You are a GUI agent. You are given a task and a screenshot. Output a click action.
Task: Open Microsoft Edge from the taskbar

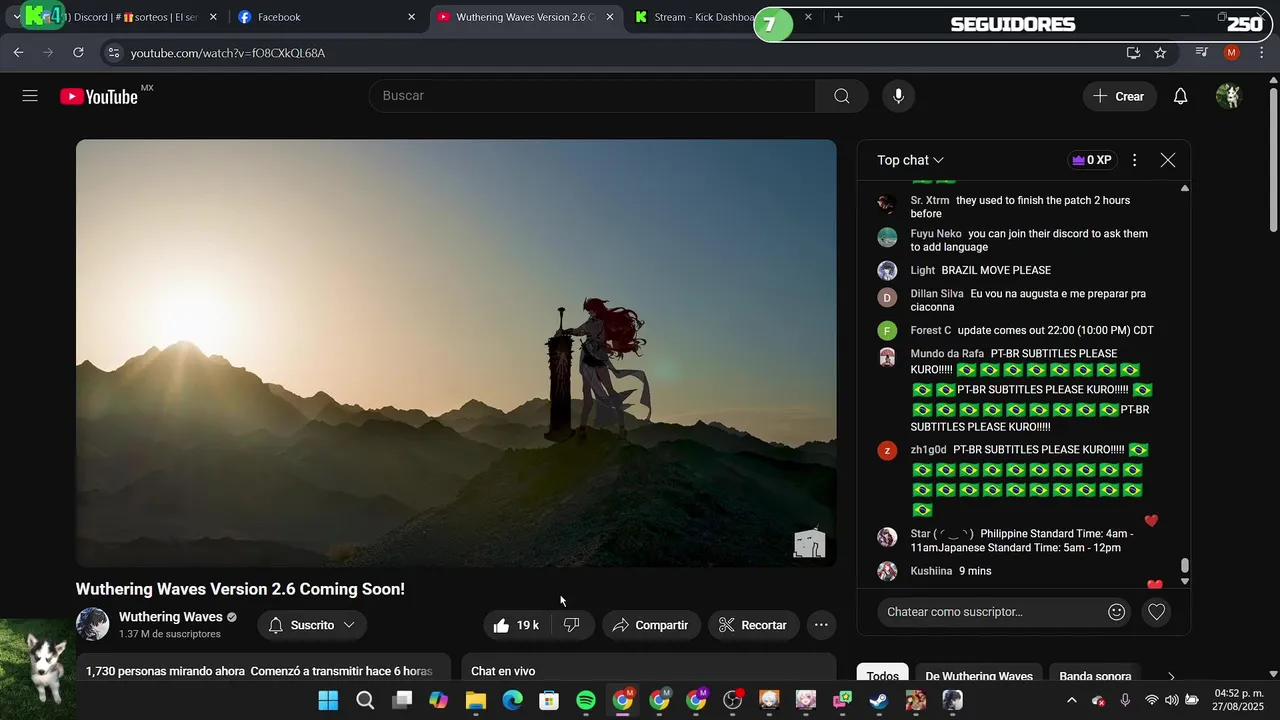point(512,701)
